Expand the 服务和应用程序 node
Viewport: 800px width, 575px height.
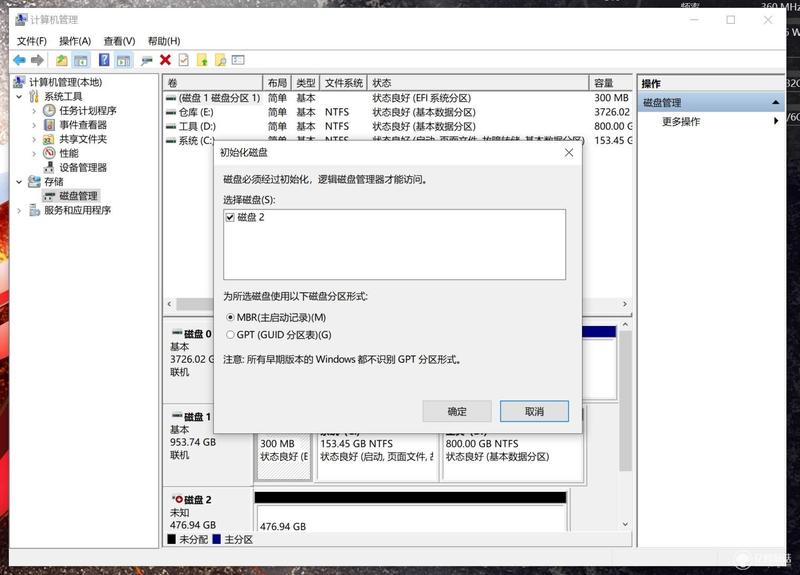pos(19,210)
